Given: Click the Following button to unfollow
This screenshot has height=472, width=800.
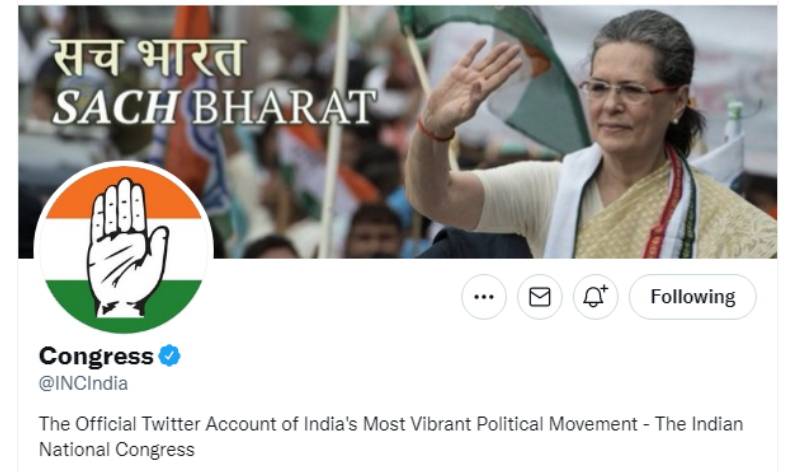Looking at the screenshot, I should point(692,297).
